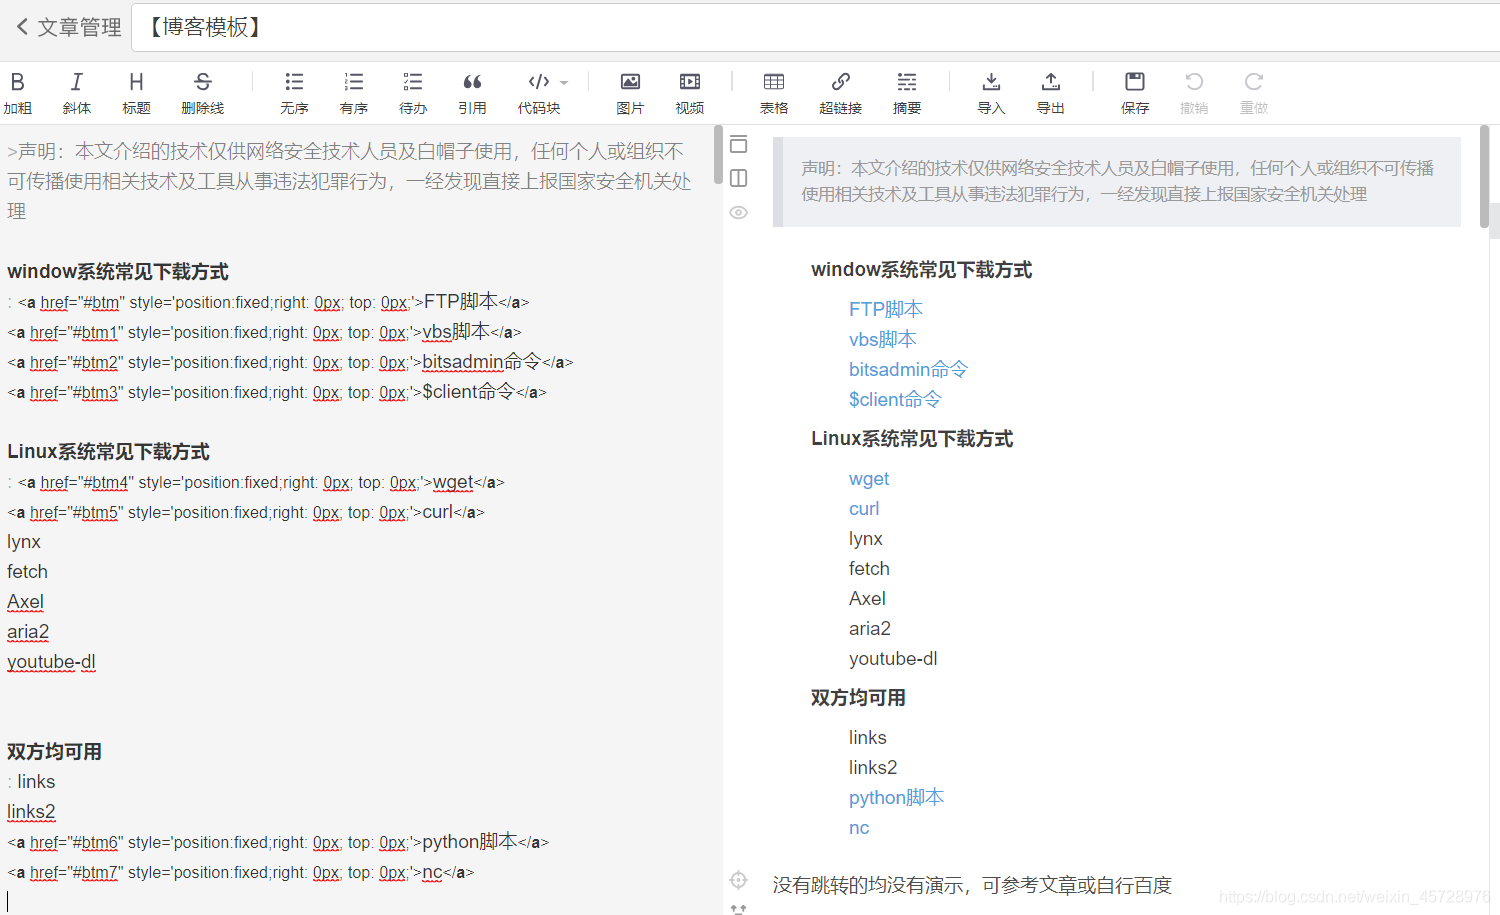Apply italic (斜体) formatting
This screenshot has width=1500, height=915.
[x=76, y=93]
